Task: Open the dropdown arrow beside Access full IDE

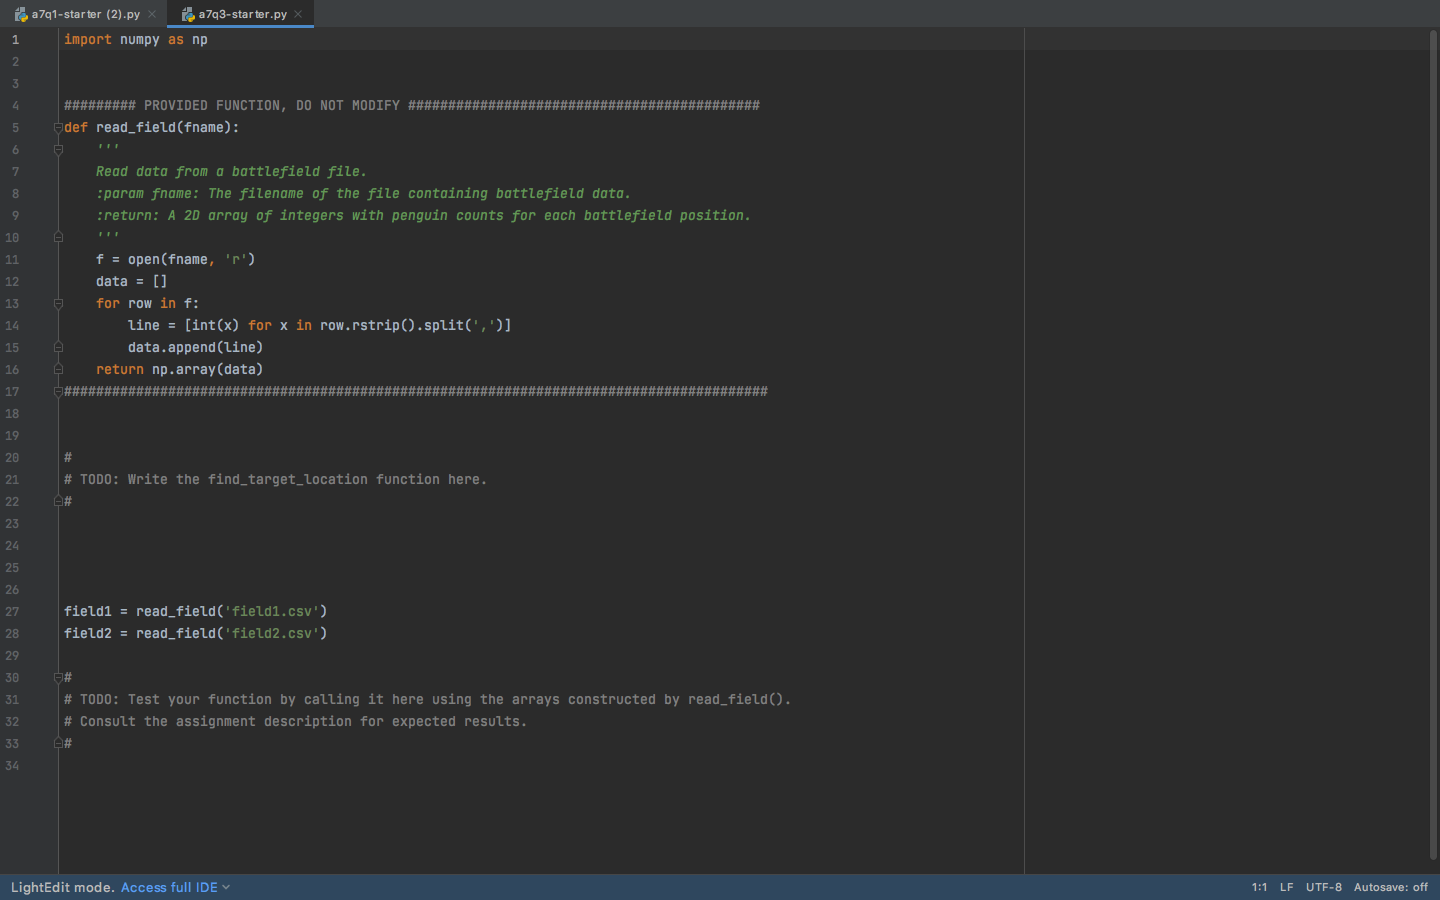Action: [x=226, y=887]
